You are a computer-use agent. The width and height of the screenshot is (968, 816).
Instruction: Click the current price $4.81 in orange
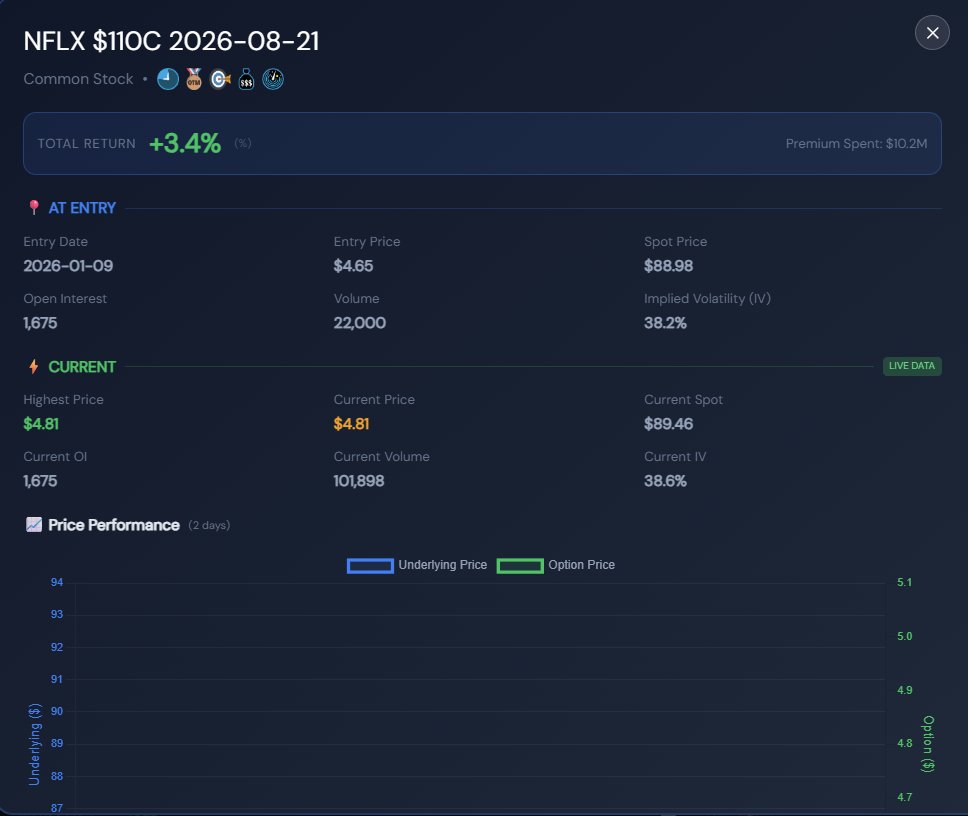pos(351,424)
